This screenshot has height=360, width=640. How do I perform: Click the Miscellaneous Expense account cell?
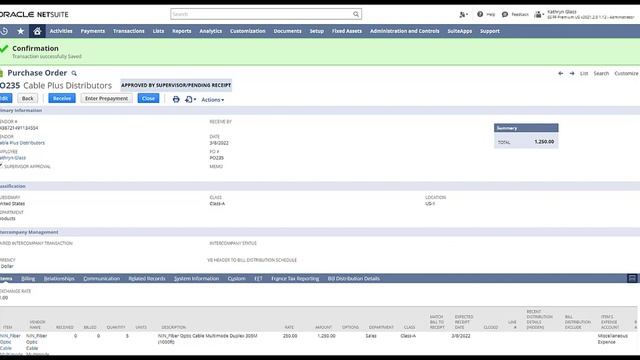(613, 339)
